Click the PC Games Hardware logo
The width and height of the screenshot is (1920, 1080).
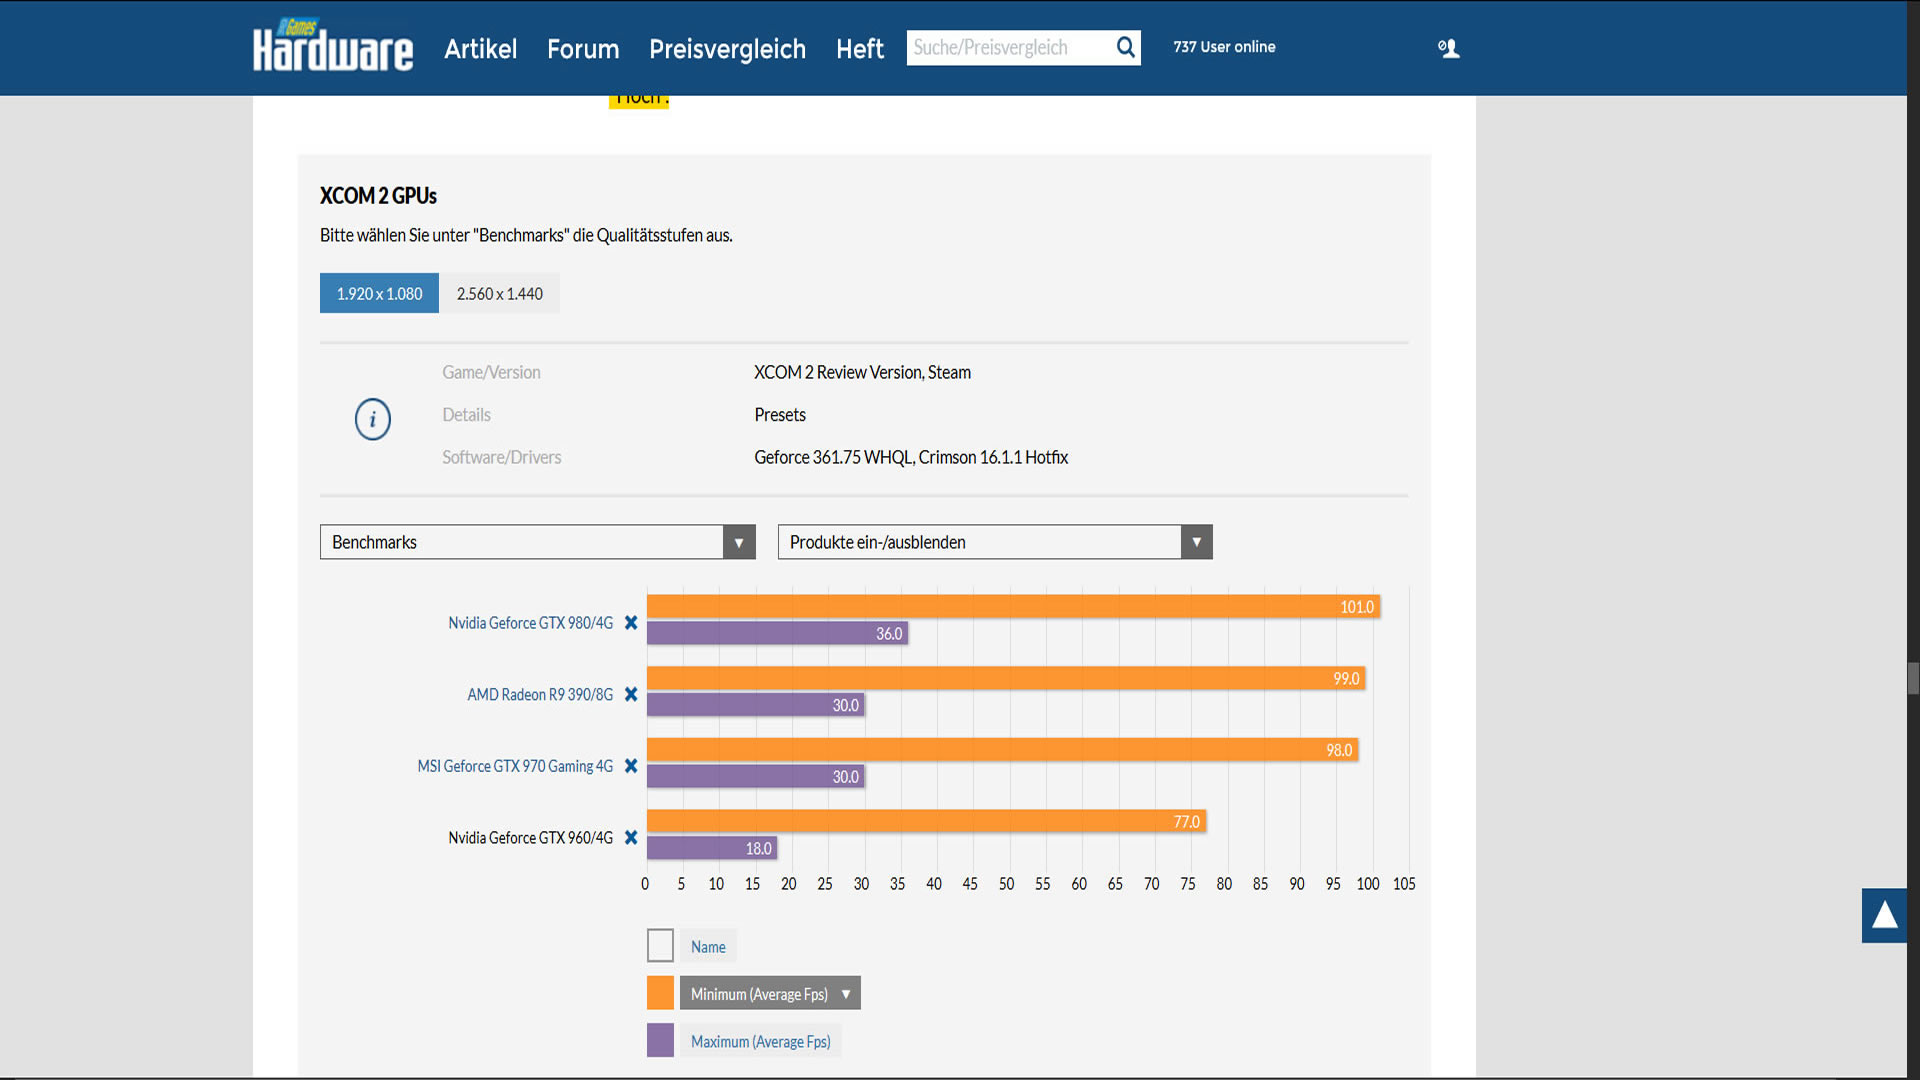(x=332, y=47)
